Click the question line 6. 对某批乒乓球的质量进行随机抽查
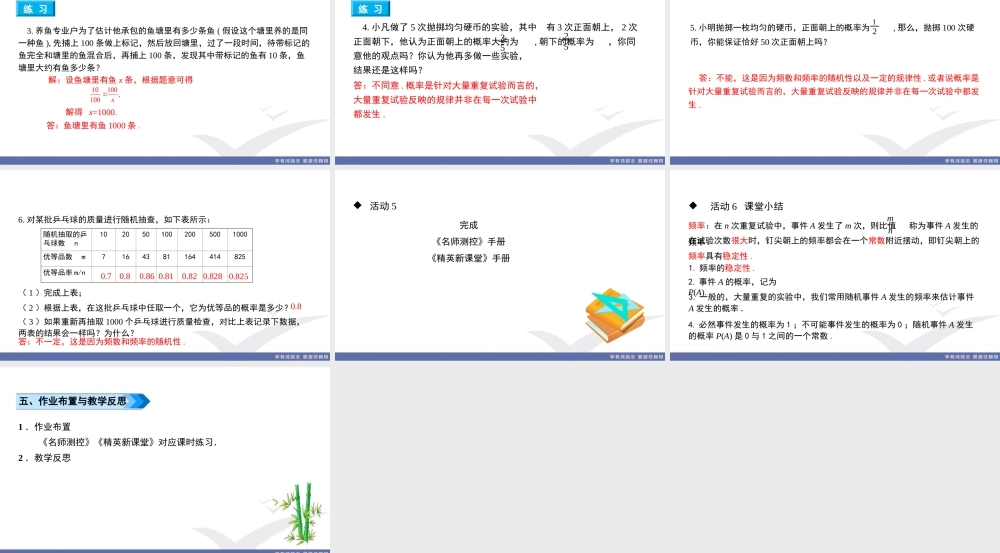 pos(114,219)
